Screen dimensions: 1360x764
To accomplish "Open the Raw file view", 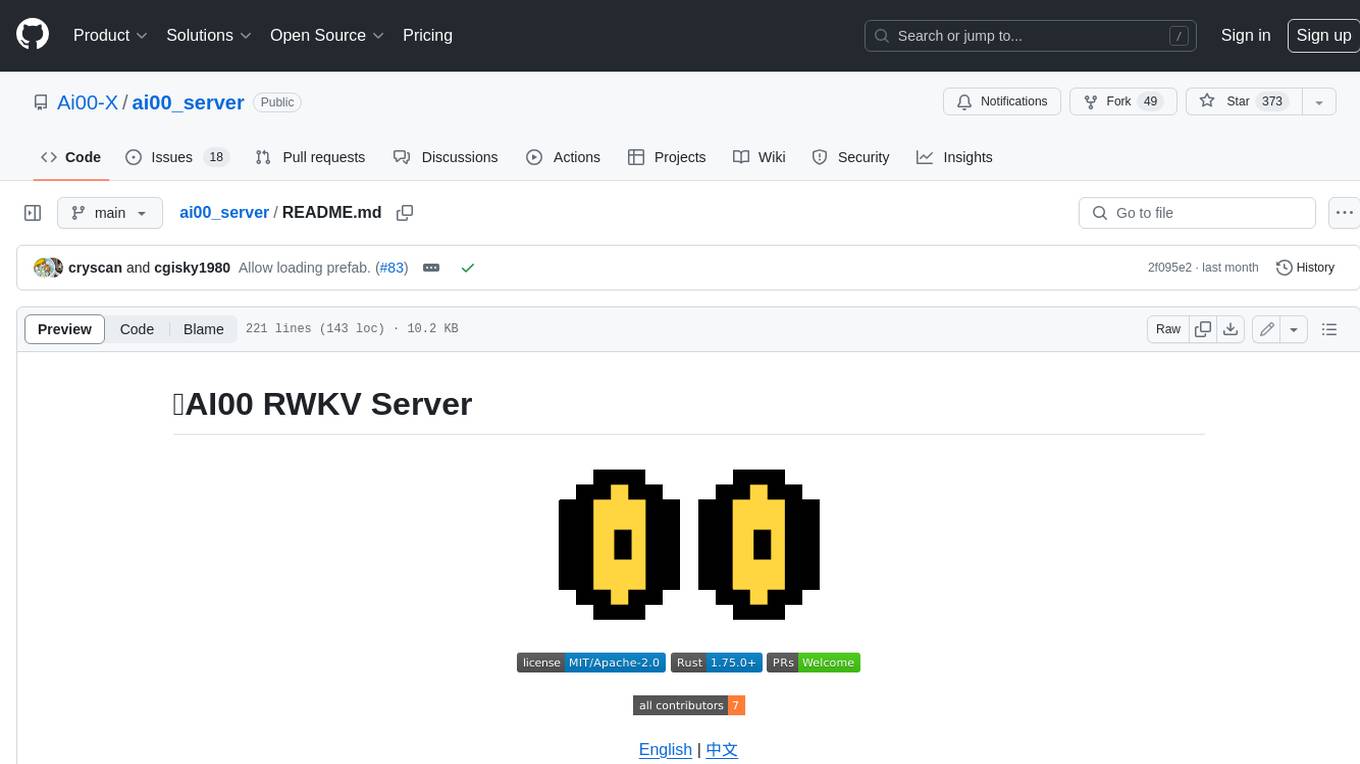I will coord(1168,329).
